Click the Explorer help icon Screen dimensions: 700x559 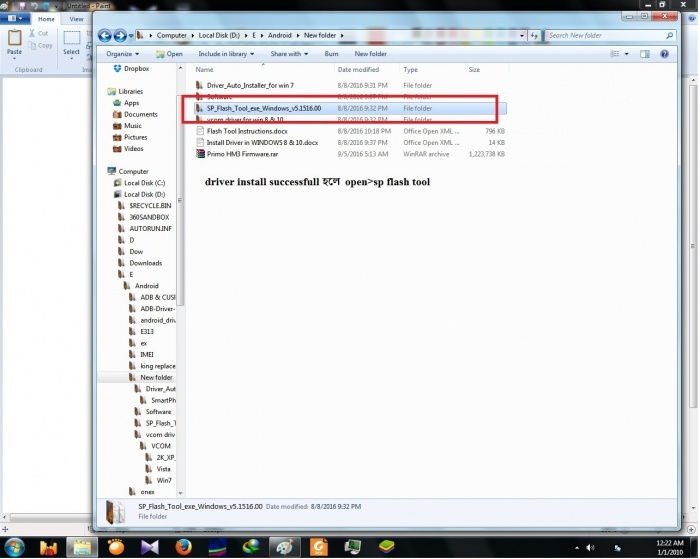[x=664, y=54]
